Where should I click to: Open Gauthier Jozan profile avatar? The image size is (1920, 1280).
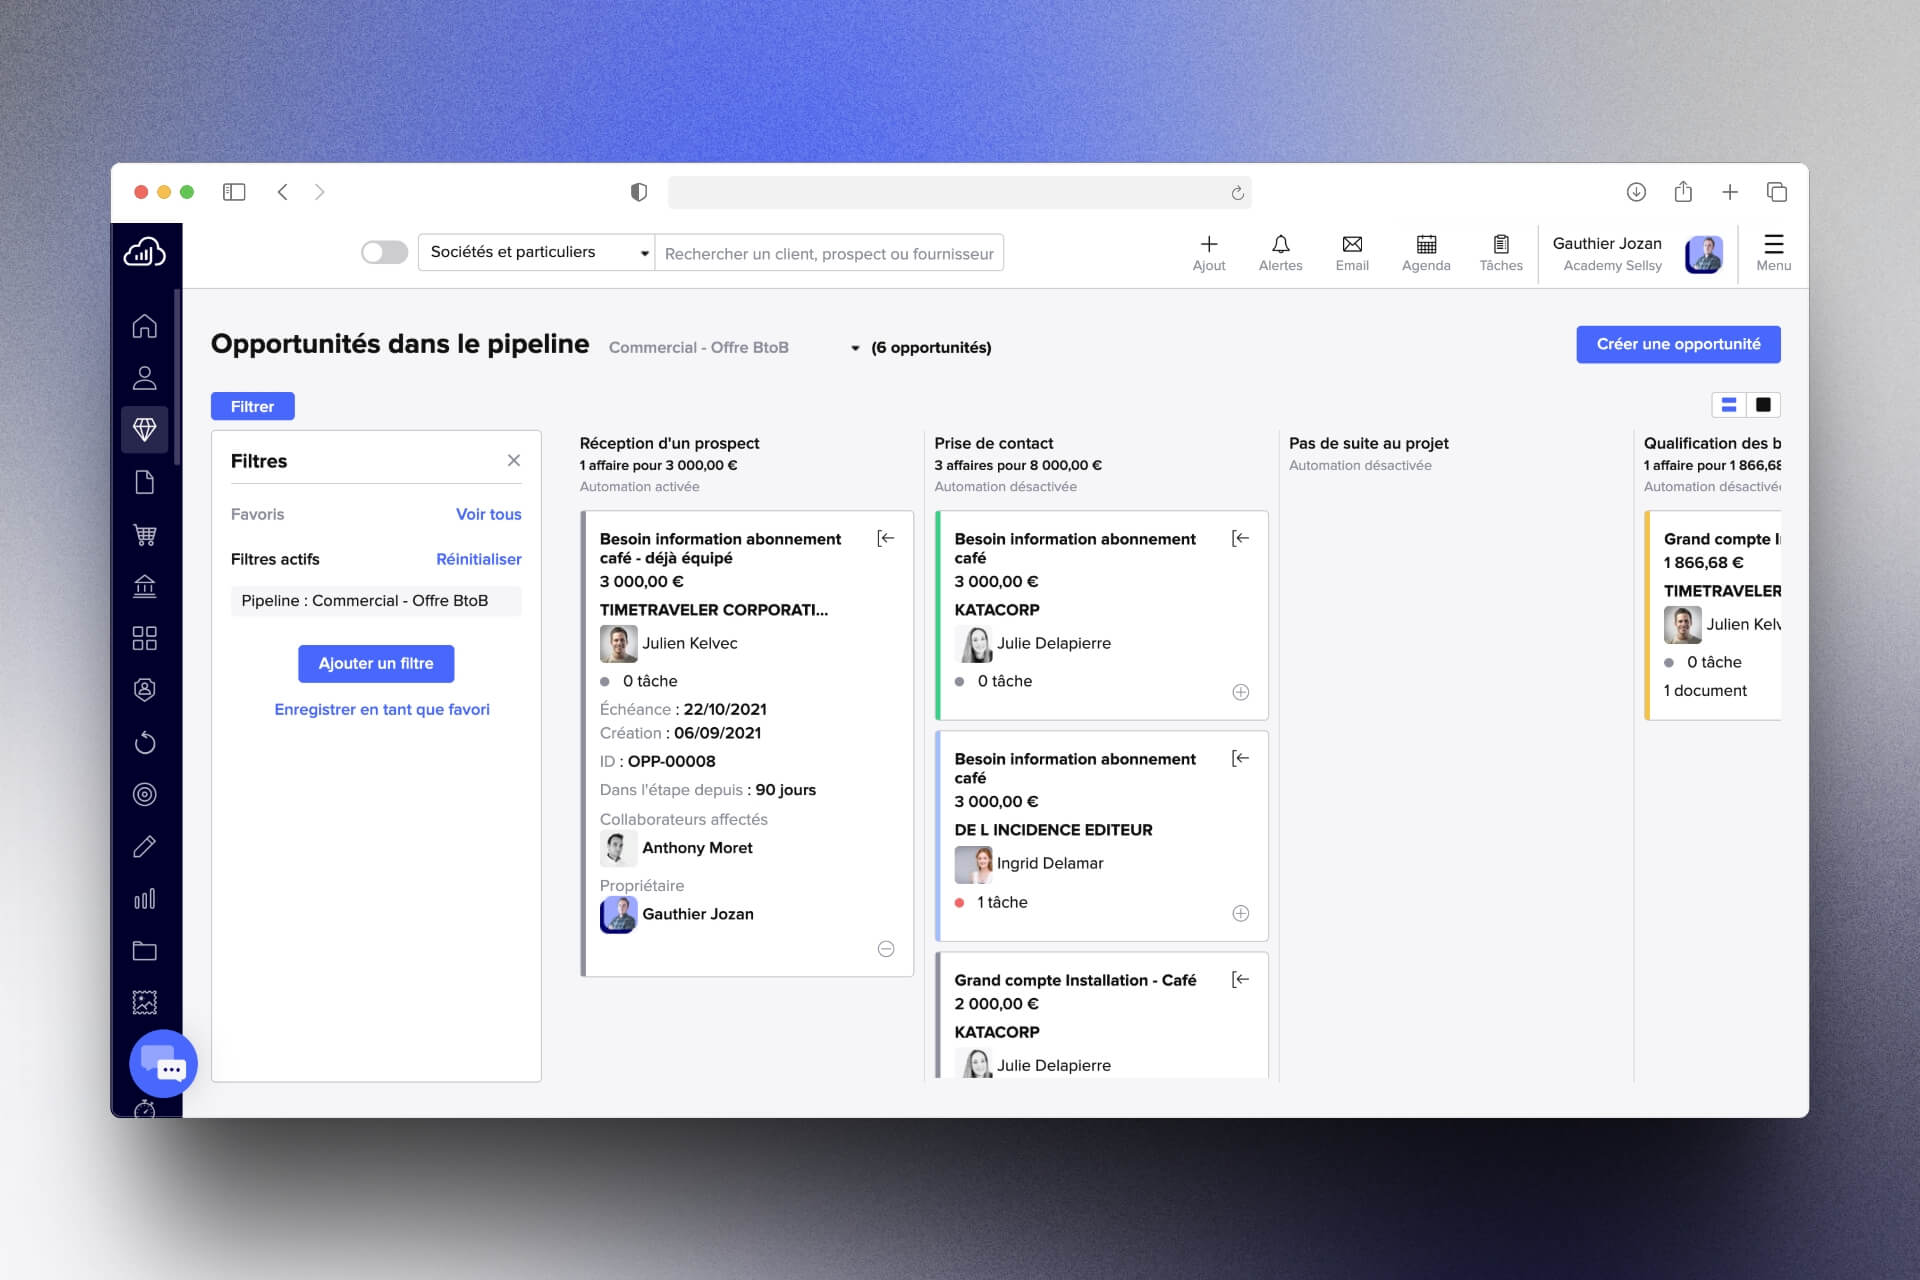point(1703,254)
